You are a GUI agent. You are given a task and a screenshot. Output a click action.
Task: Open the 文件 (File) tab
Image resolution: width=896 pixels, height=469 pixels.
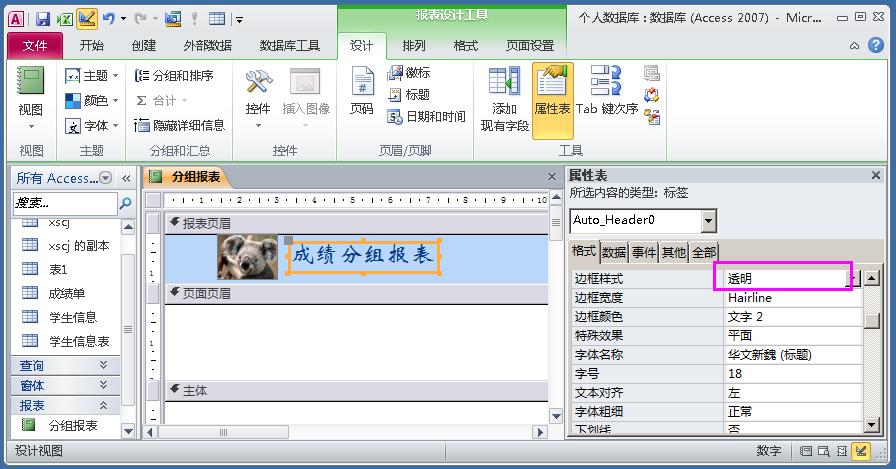click(35, 46)
